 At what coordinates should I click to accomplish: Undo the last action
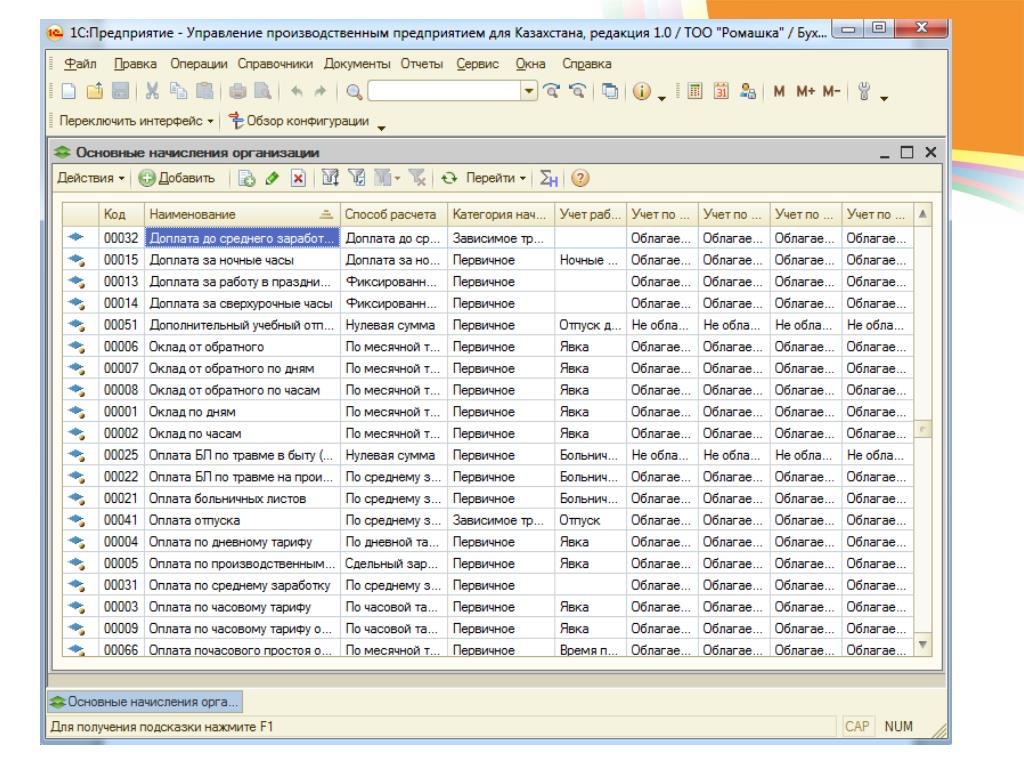click(296, 91)
